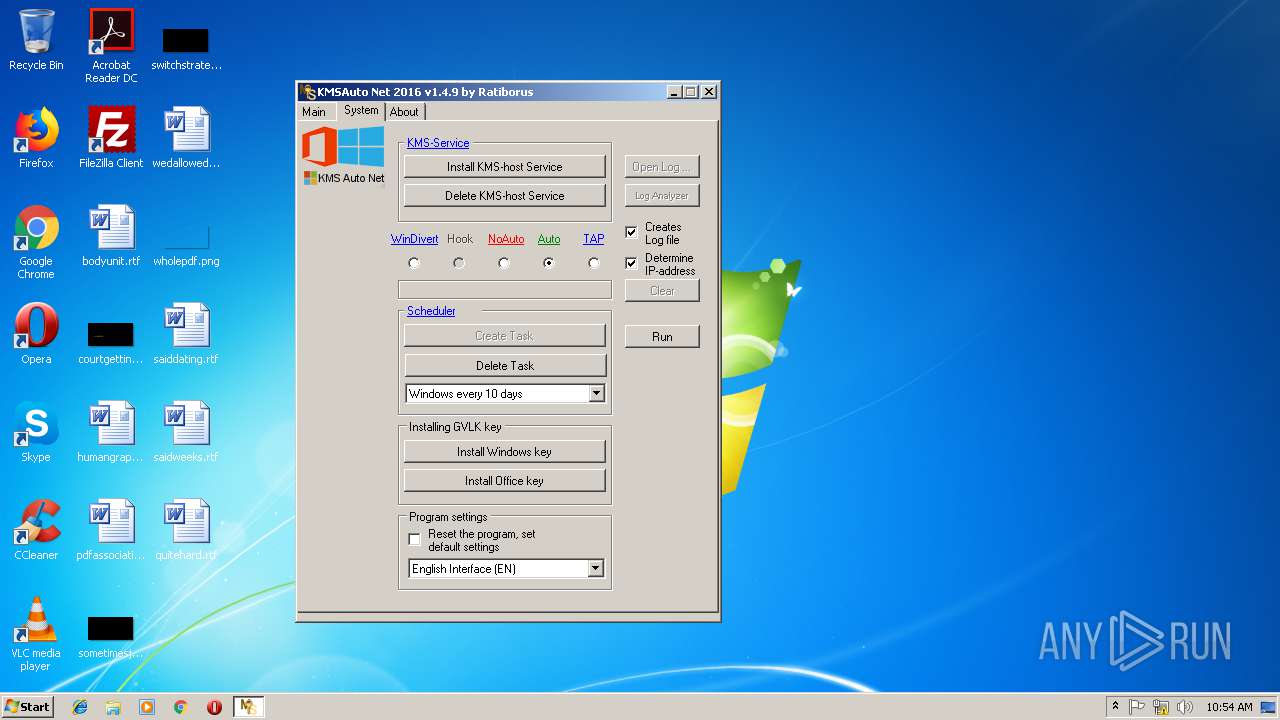Select saidweeks.rtf document icon

pos(186,432)
